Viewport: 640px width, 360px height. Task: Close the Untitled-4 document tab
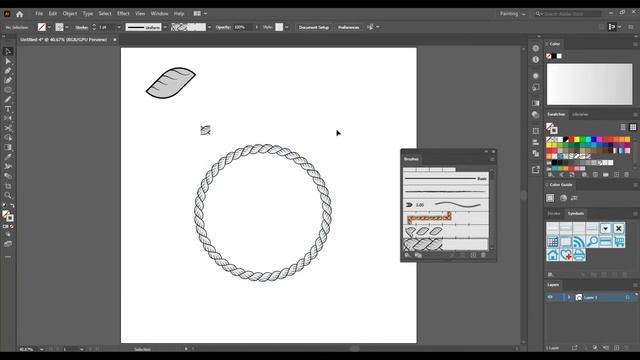click(x=115, y=40)
